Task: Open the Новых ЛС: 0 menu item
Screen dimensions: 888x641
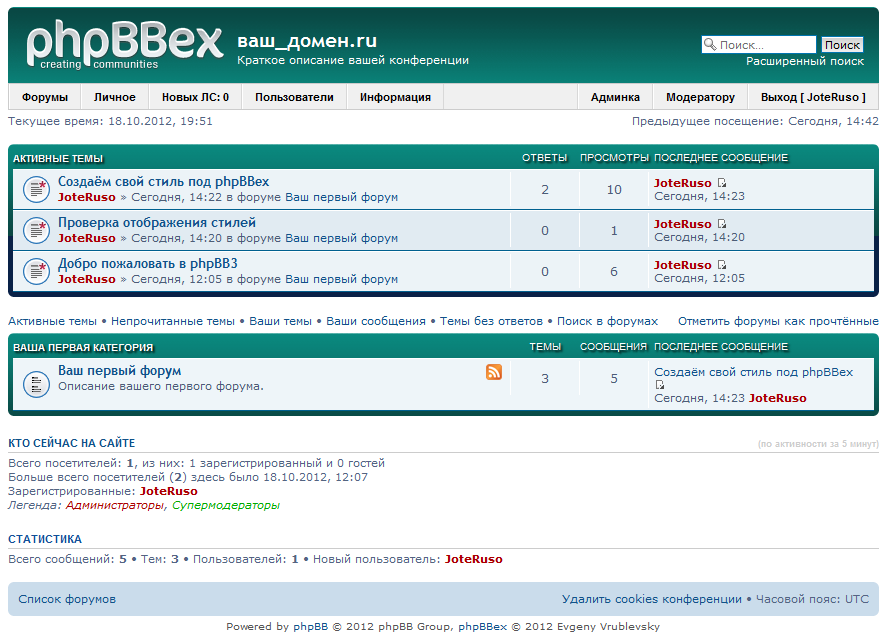Action: click(x=195, y=97)
